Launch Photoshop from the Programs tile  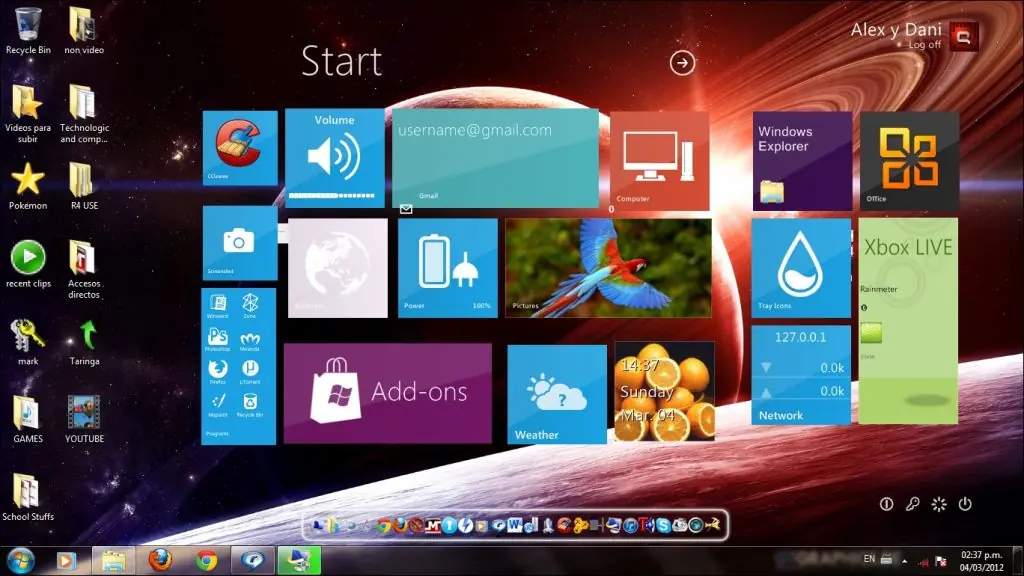coord(217,339)
